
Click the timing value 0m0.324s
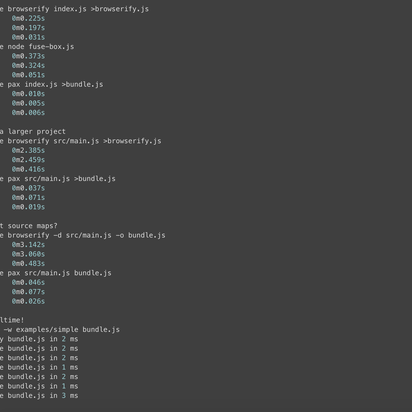click(28, 65)
